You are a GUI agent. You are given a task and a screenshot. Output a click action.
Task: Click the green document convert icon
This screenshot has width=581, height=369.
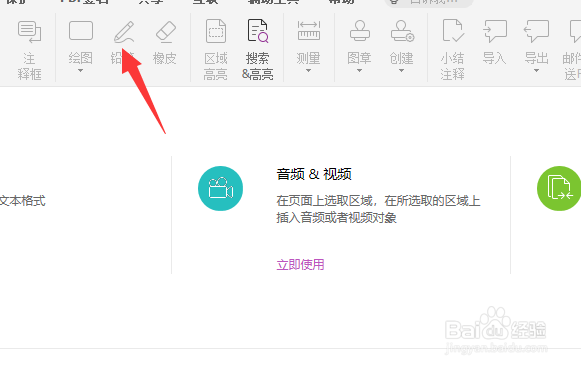click(x=559, y=189)
